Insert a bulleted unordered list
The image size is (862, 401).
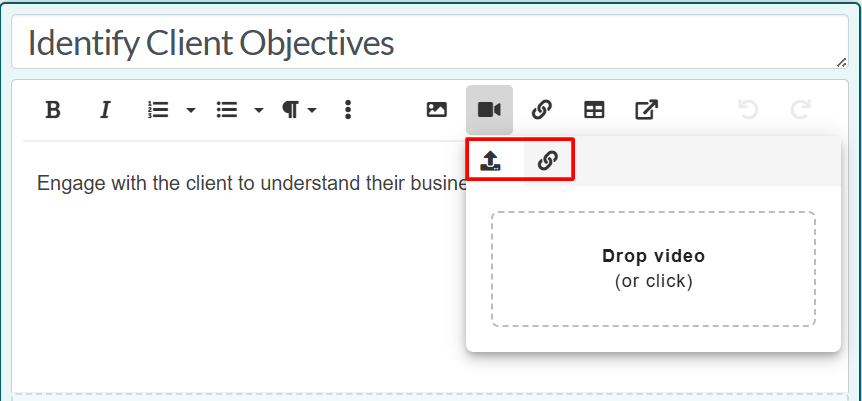click(227, 110)
